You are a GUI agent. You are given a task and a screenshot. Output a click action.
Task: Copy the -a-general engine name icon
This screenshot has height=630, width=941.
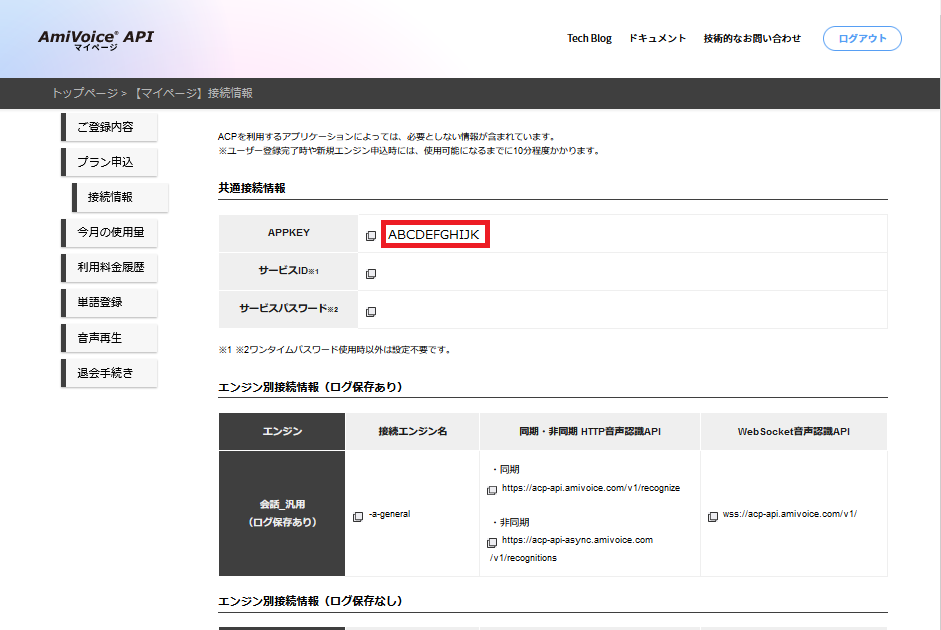coord(358,517)
